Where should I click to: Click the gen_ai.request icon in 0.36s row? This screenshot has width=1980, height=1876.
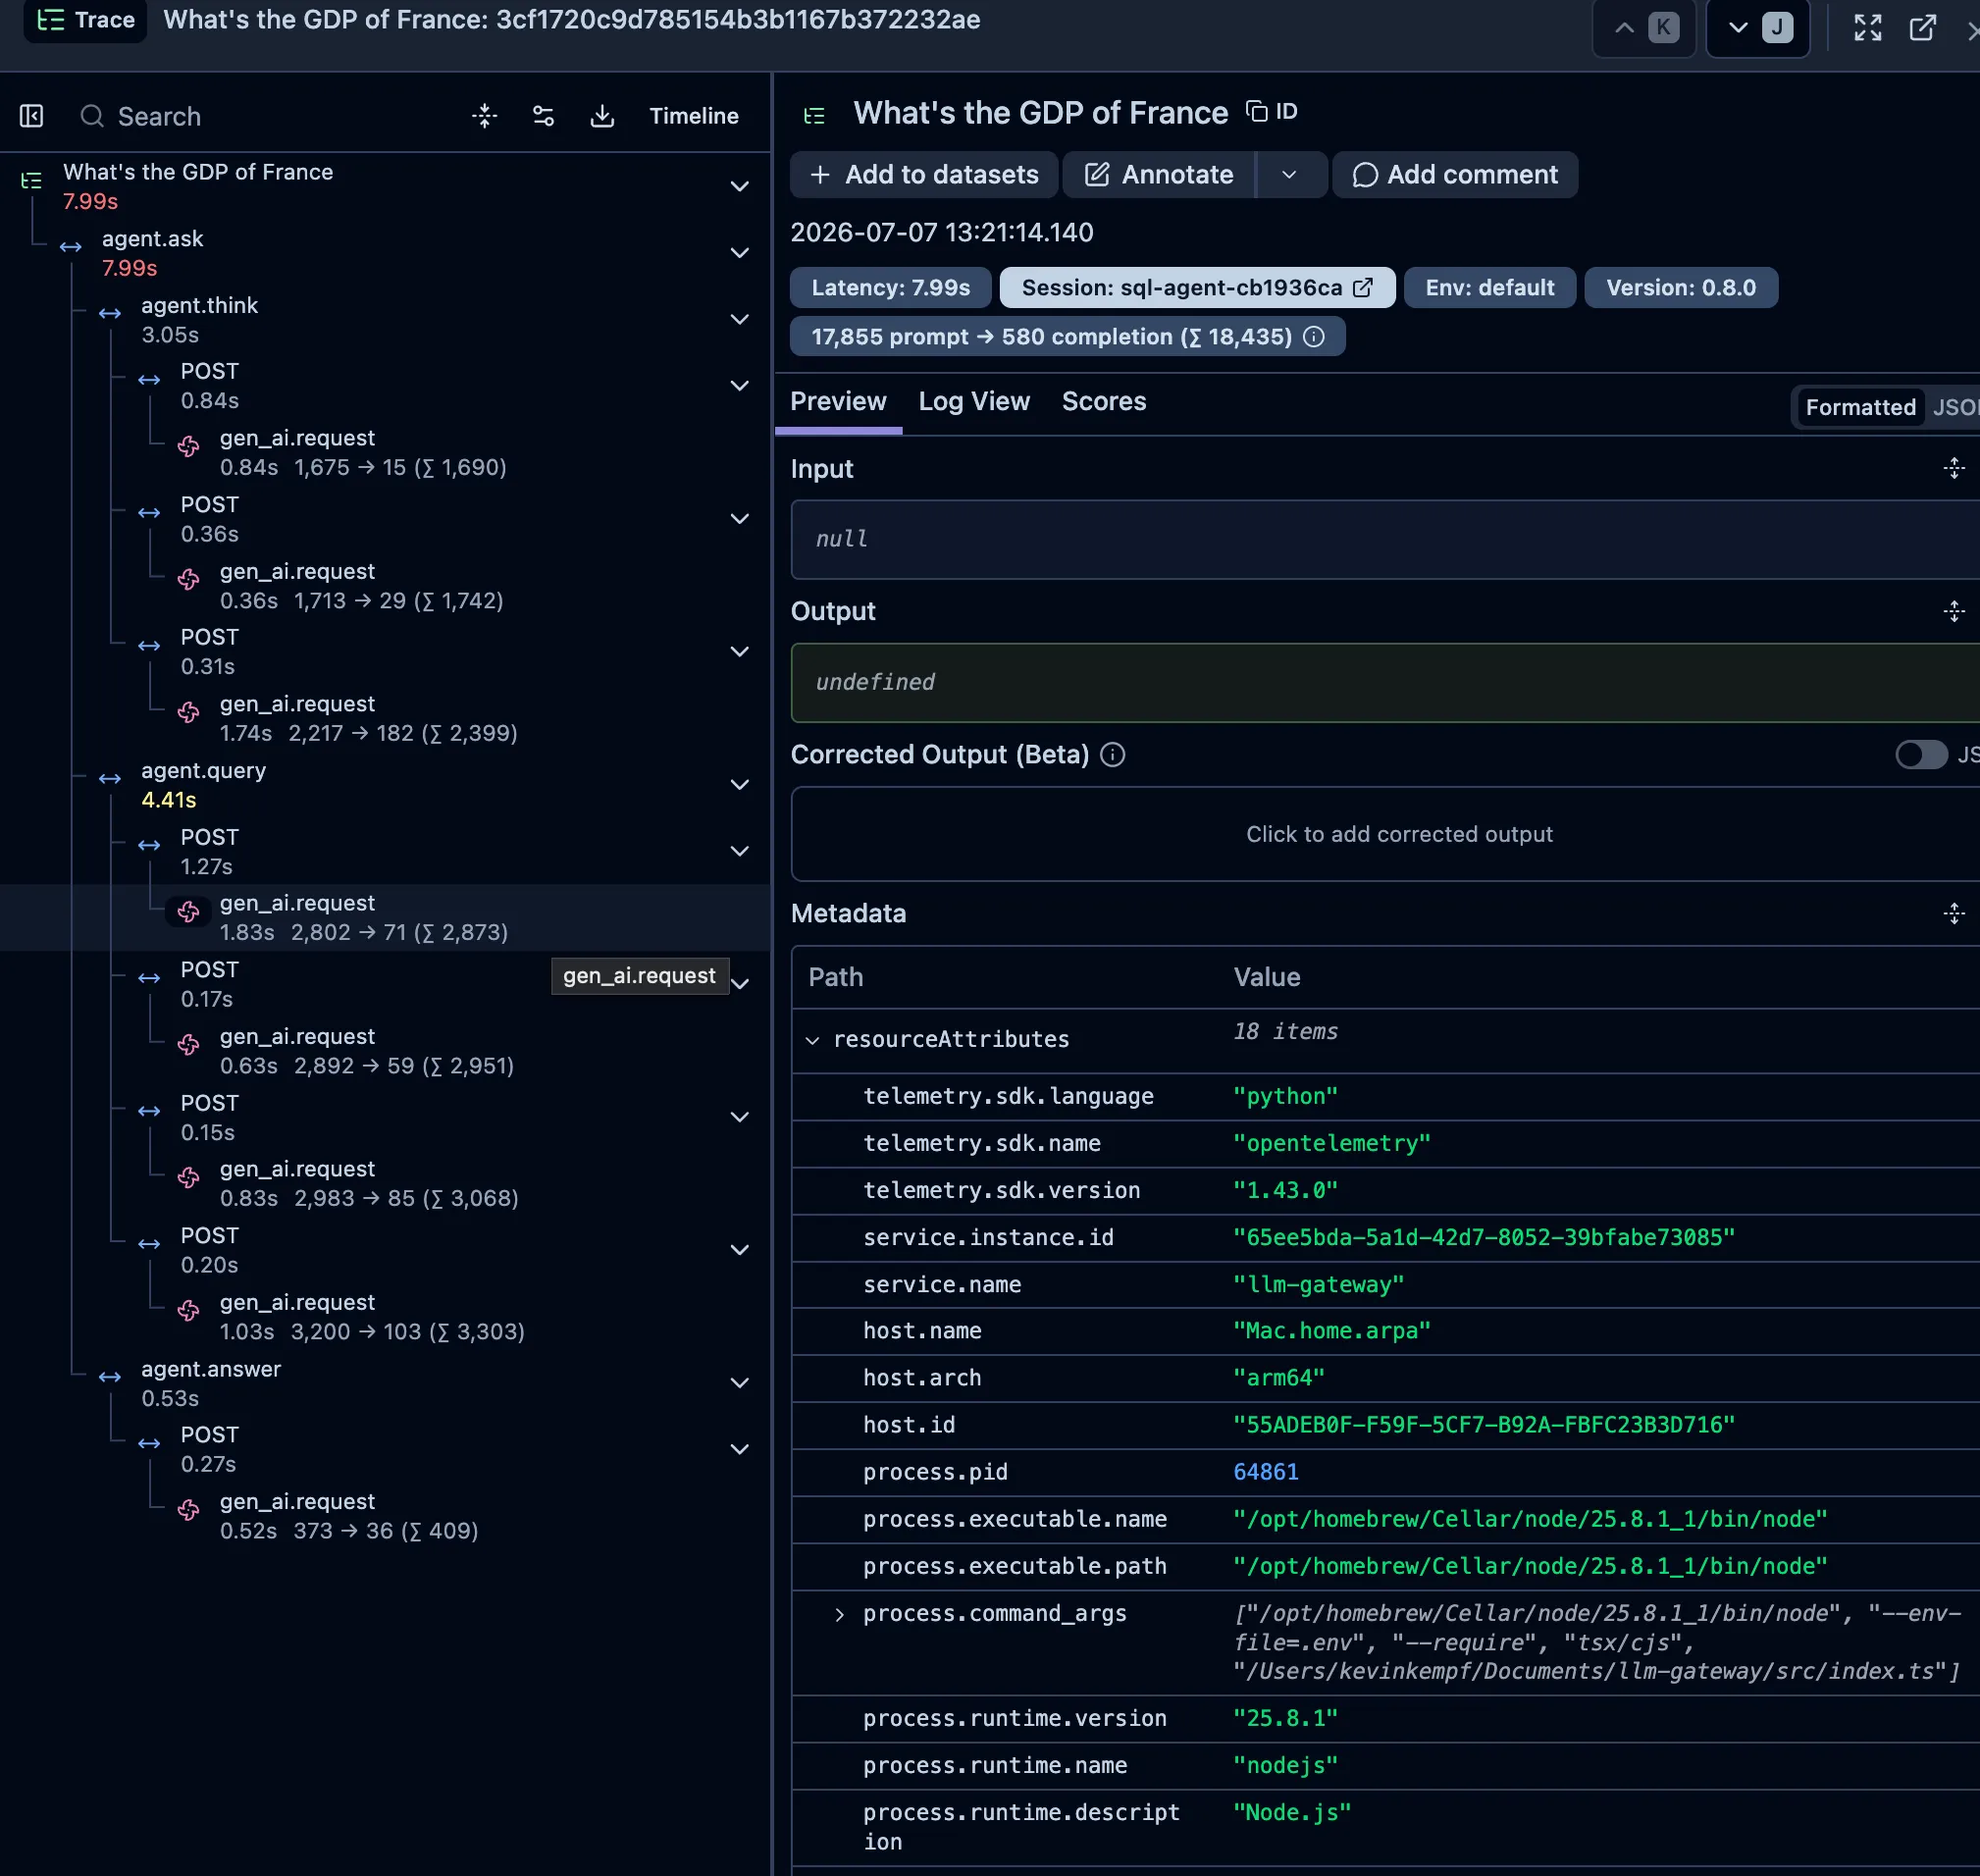pyautogui.click(x=188, y=580)
